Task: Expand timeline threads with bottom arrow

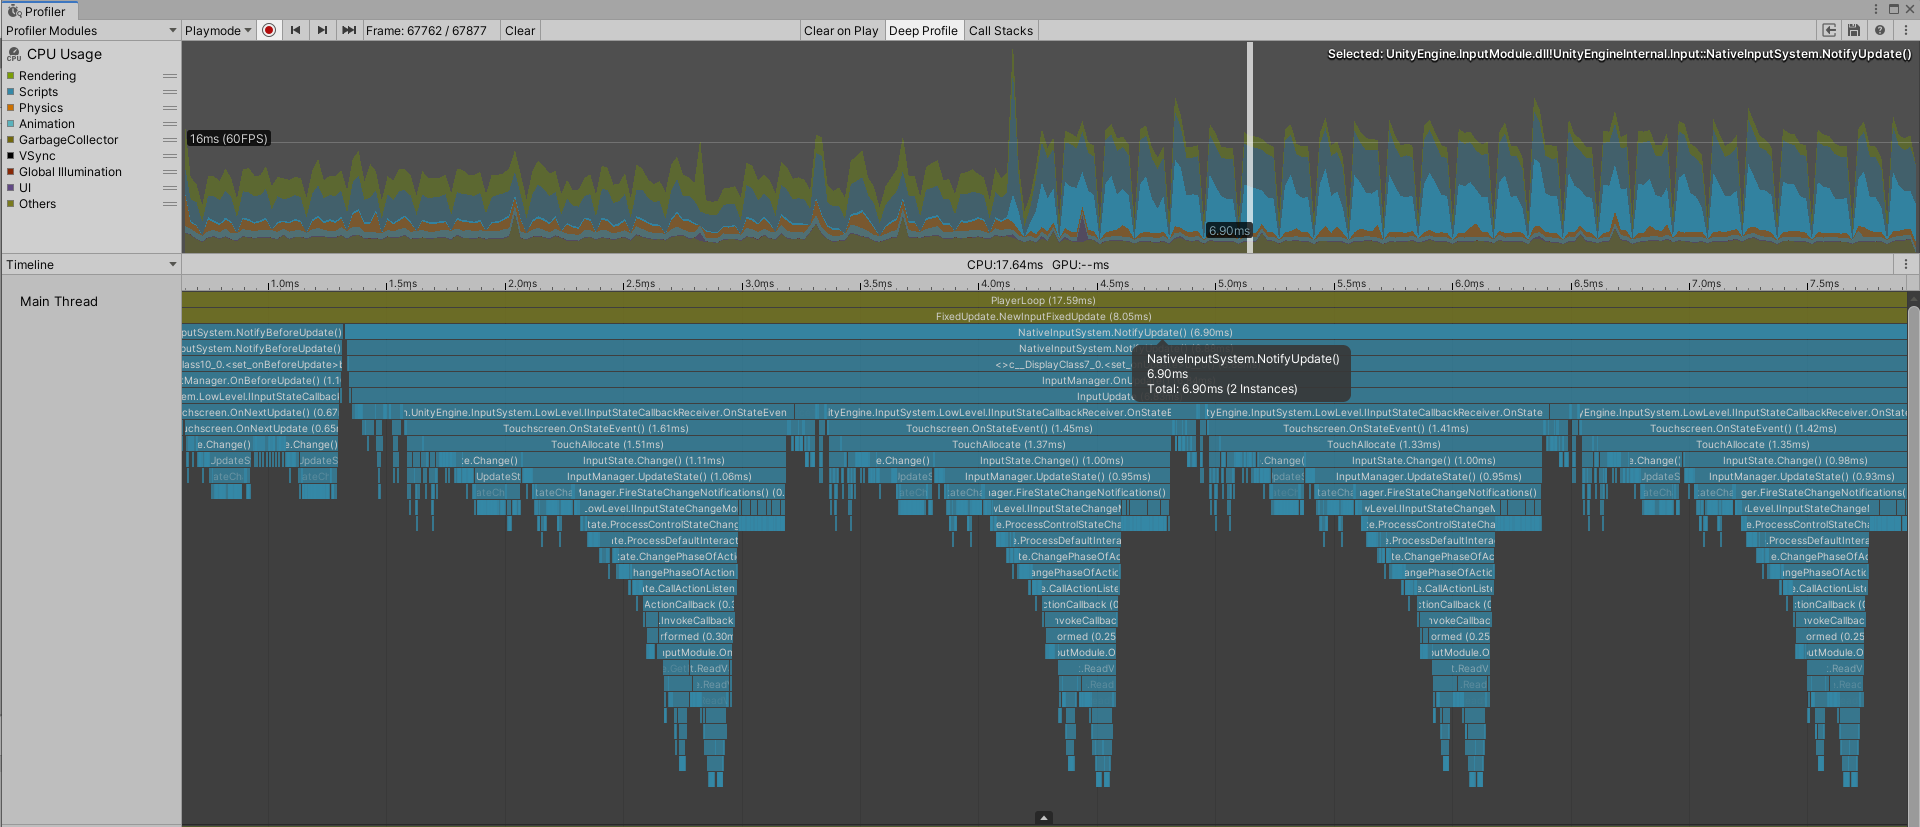Action: click(1044, 818)
